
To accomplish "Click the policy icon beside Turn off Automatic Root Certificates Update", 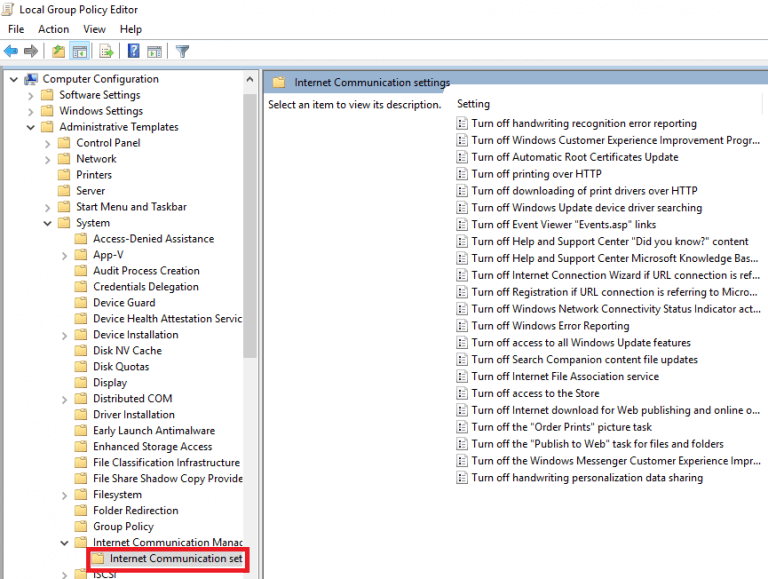I will point(461,157).
